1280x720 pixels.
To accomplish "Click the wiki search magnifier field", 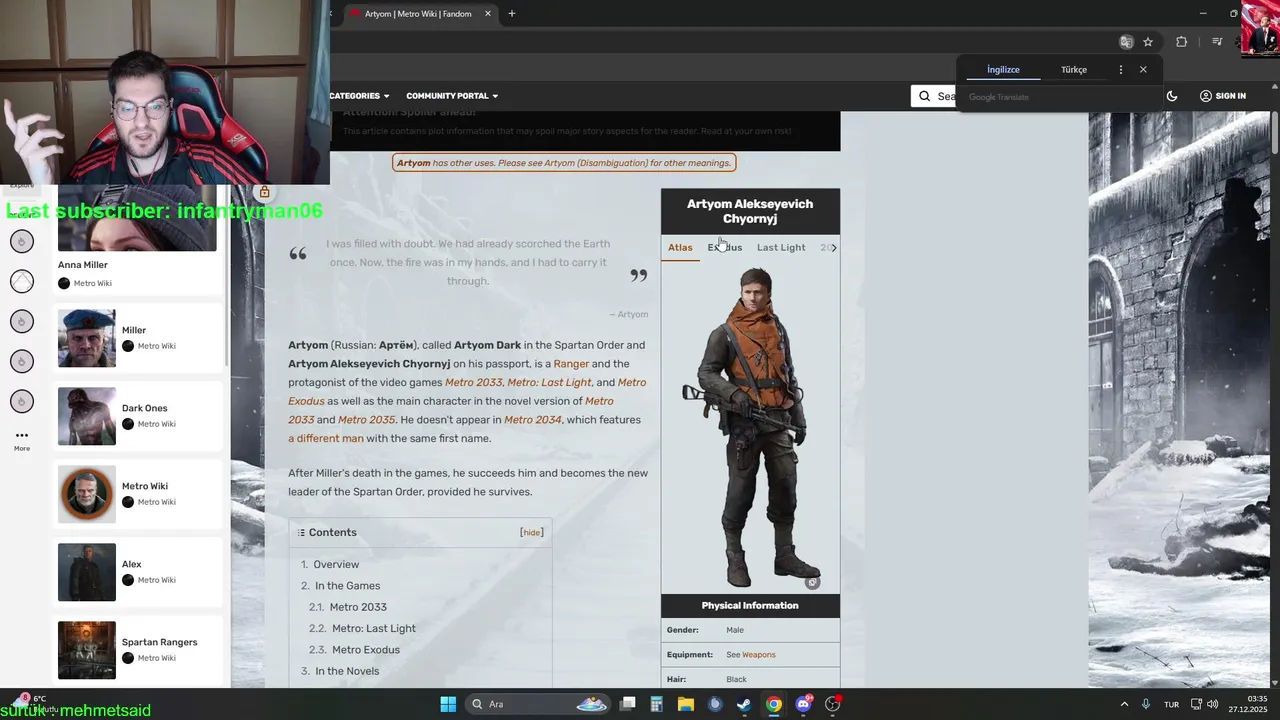I will [935, 96].
